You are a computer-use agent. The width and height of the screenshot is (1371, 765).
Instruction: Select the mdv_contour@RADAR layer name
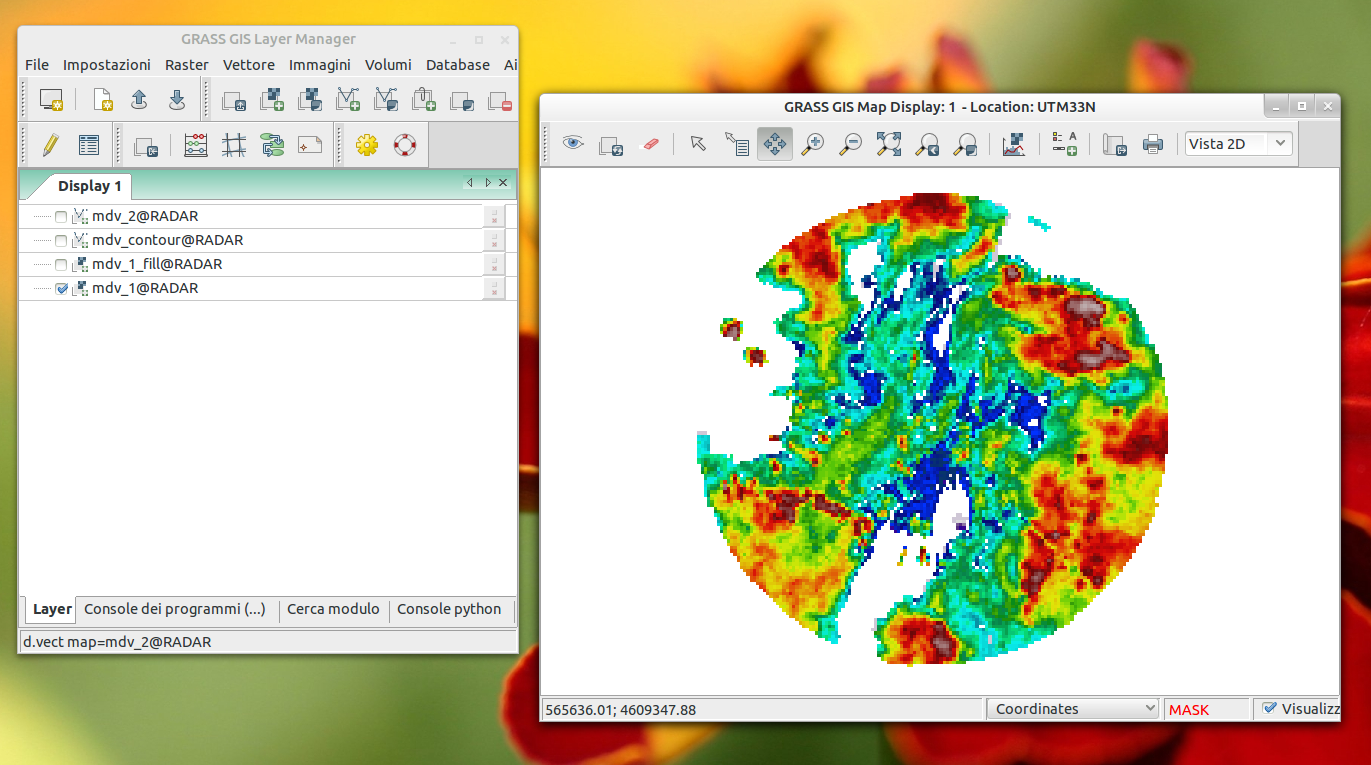[x=168, y=241]
